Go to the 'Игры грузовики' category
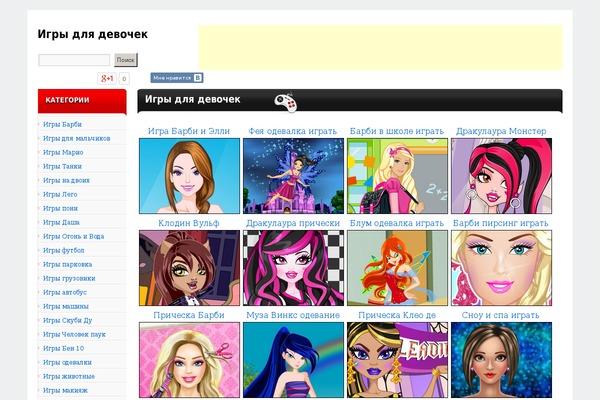The width and height of the screenshot is (600, 400). coord(69,278)
